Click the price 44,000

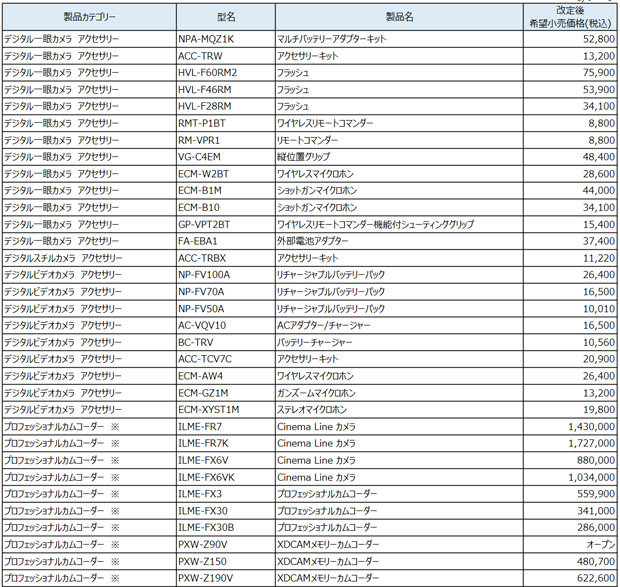[x=599, y=191]
